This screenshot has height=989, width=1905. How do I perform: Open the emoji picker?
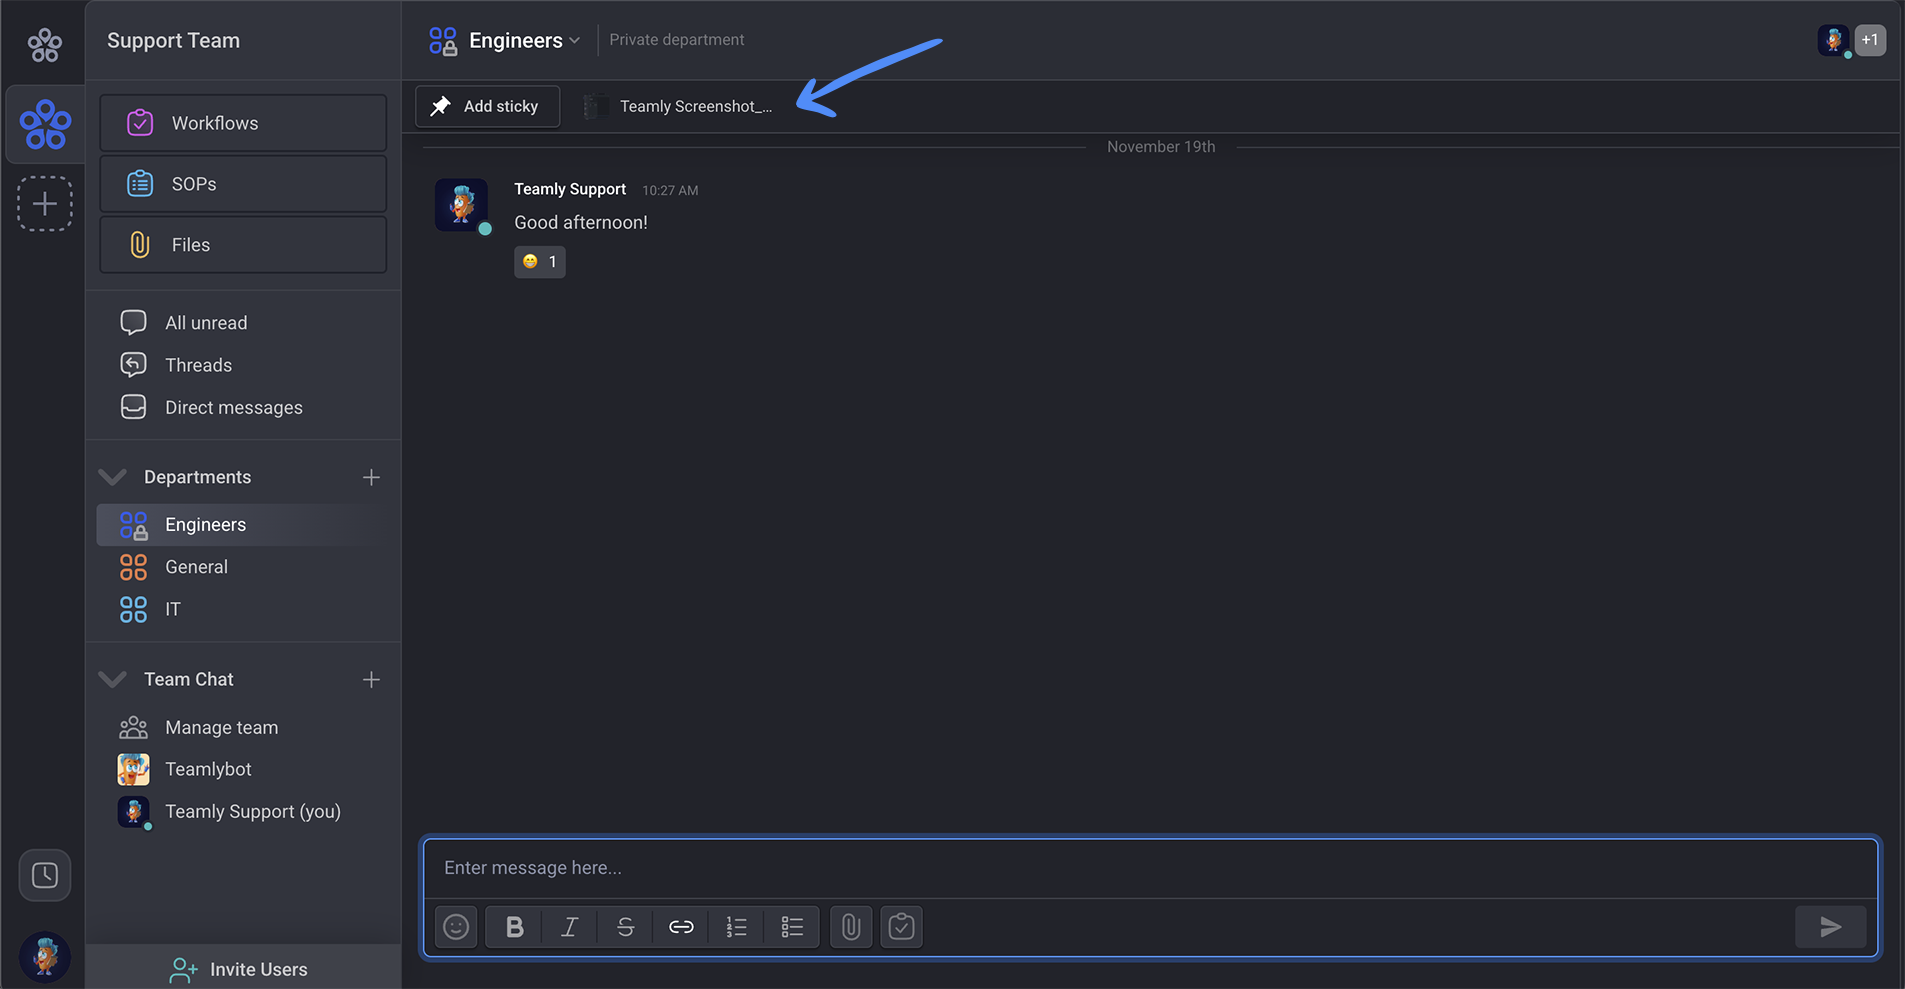456,927
